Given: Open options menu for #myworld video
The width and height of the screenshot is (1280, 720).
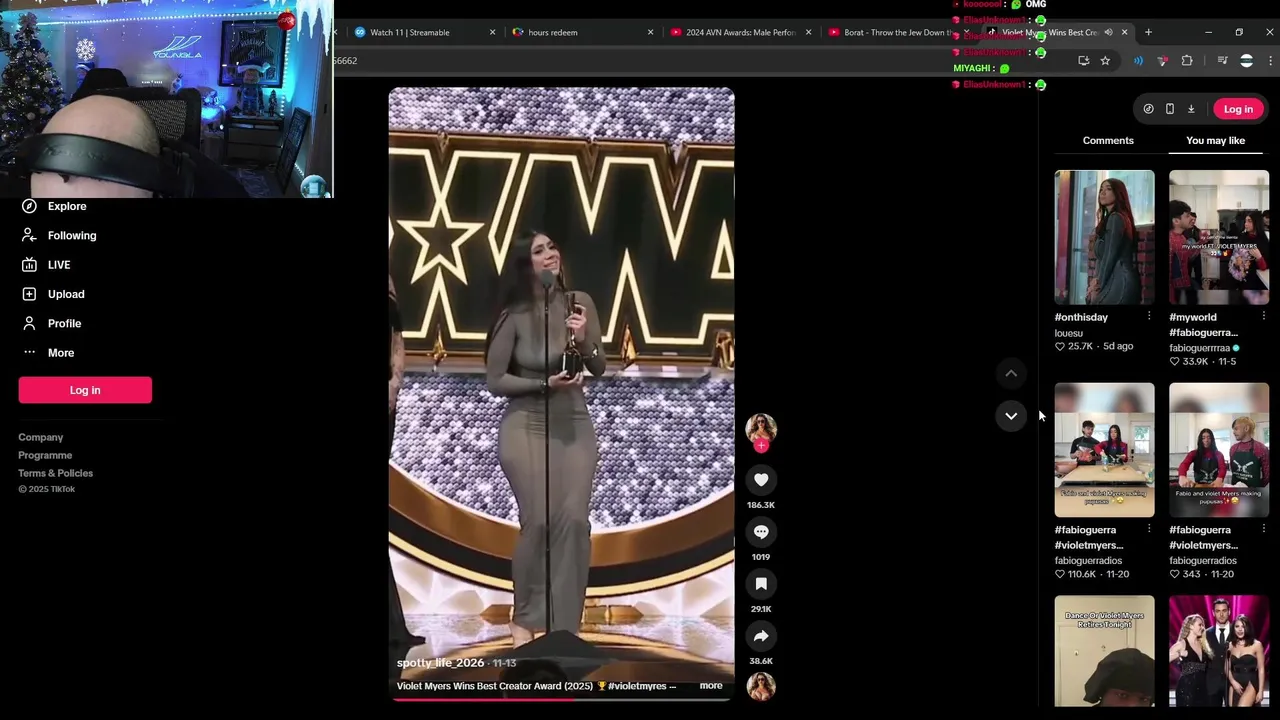Looking at the screenshot, I should point(1263,317).
